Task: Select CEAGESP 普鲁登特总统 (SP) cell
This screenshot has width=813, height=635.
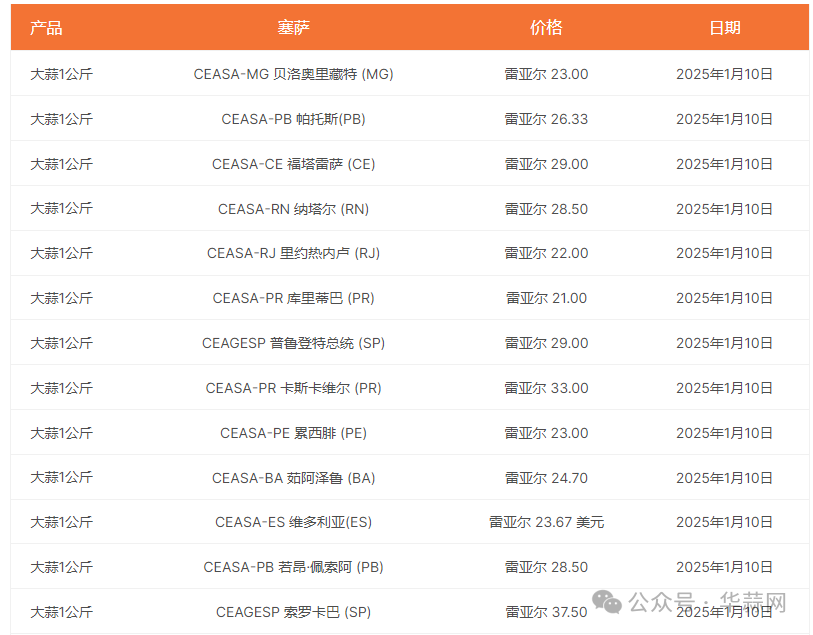Action: click(293, 343)
